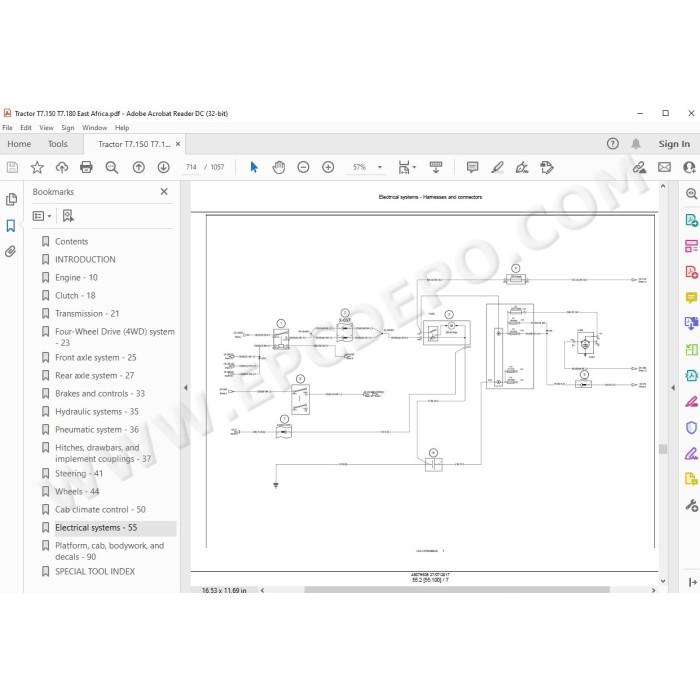Screen dimensions: 700x700
Task: Open the Contents bookmark
Action: click(71, 242)
